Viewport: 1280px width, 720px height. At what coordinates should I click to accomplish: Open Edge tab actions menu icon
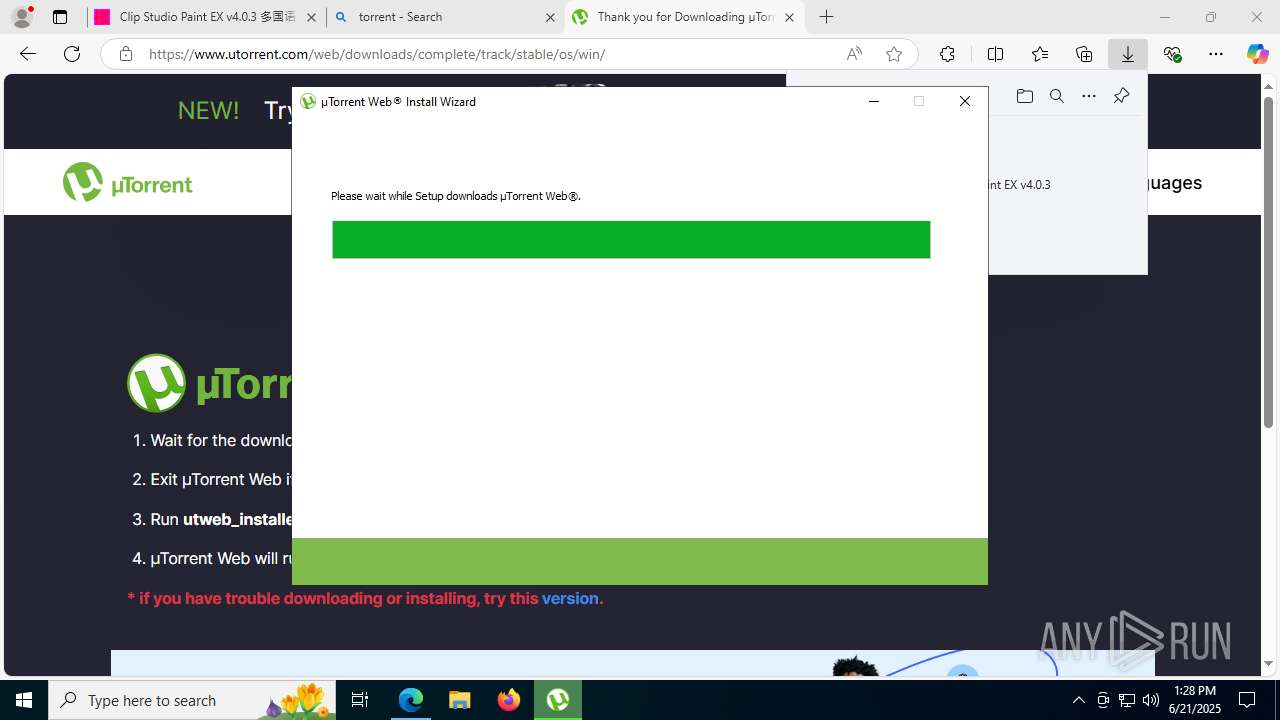(60, 17)
